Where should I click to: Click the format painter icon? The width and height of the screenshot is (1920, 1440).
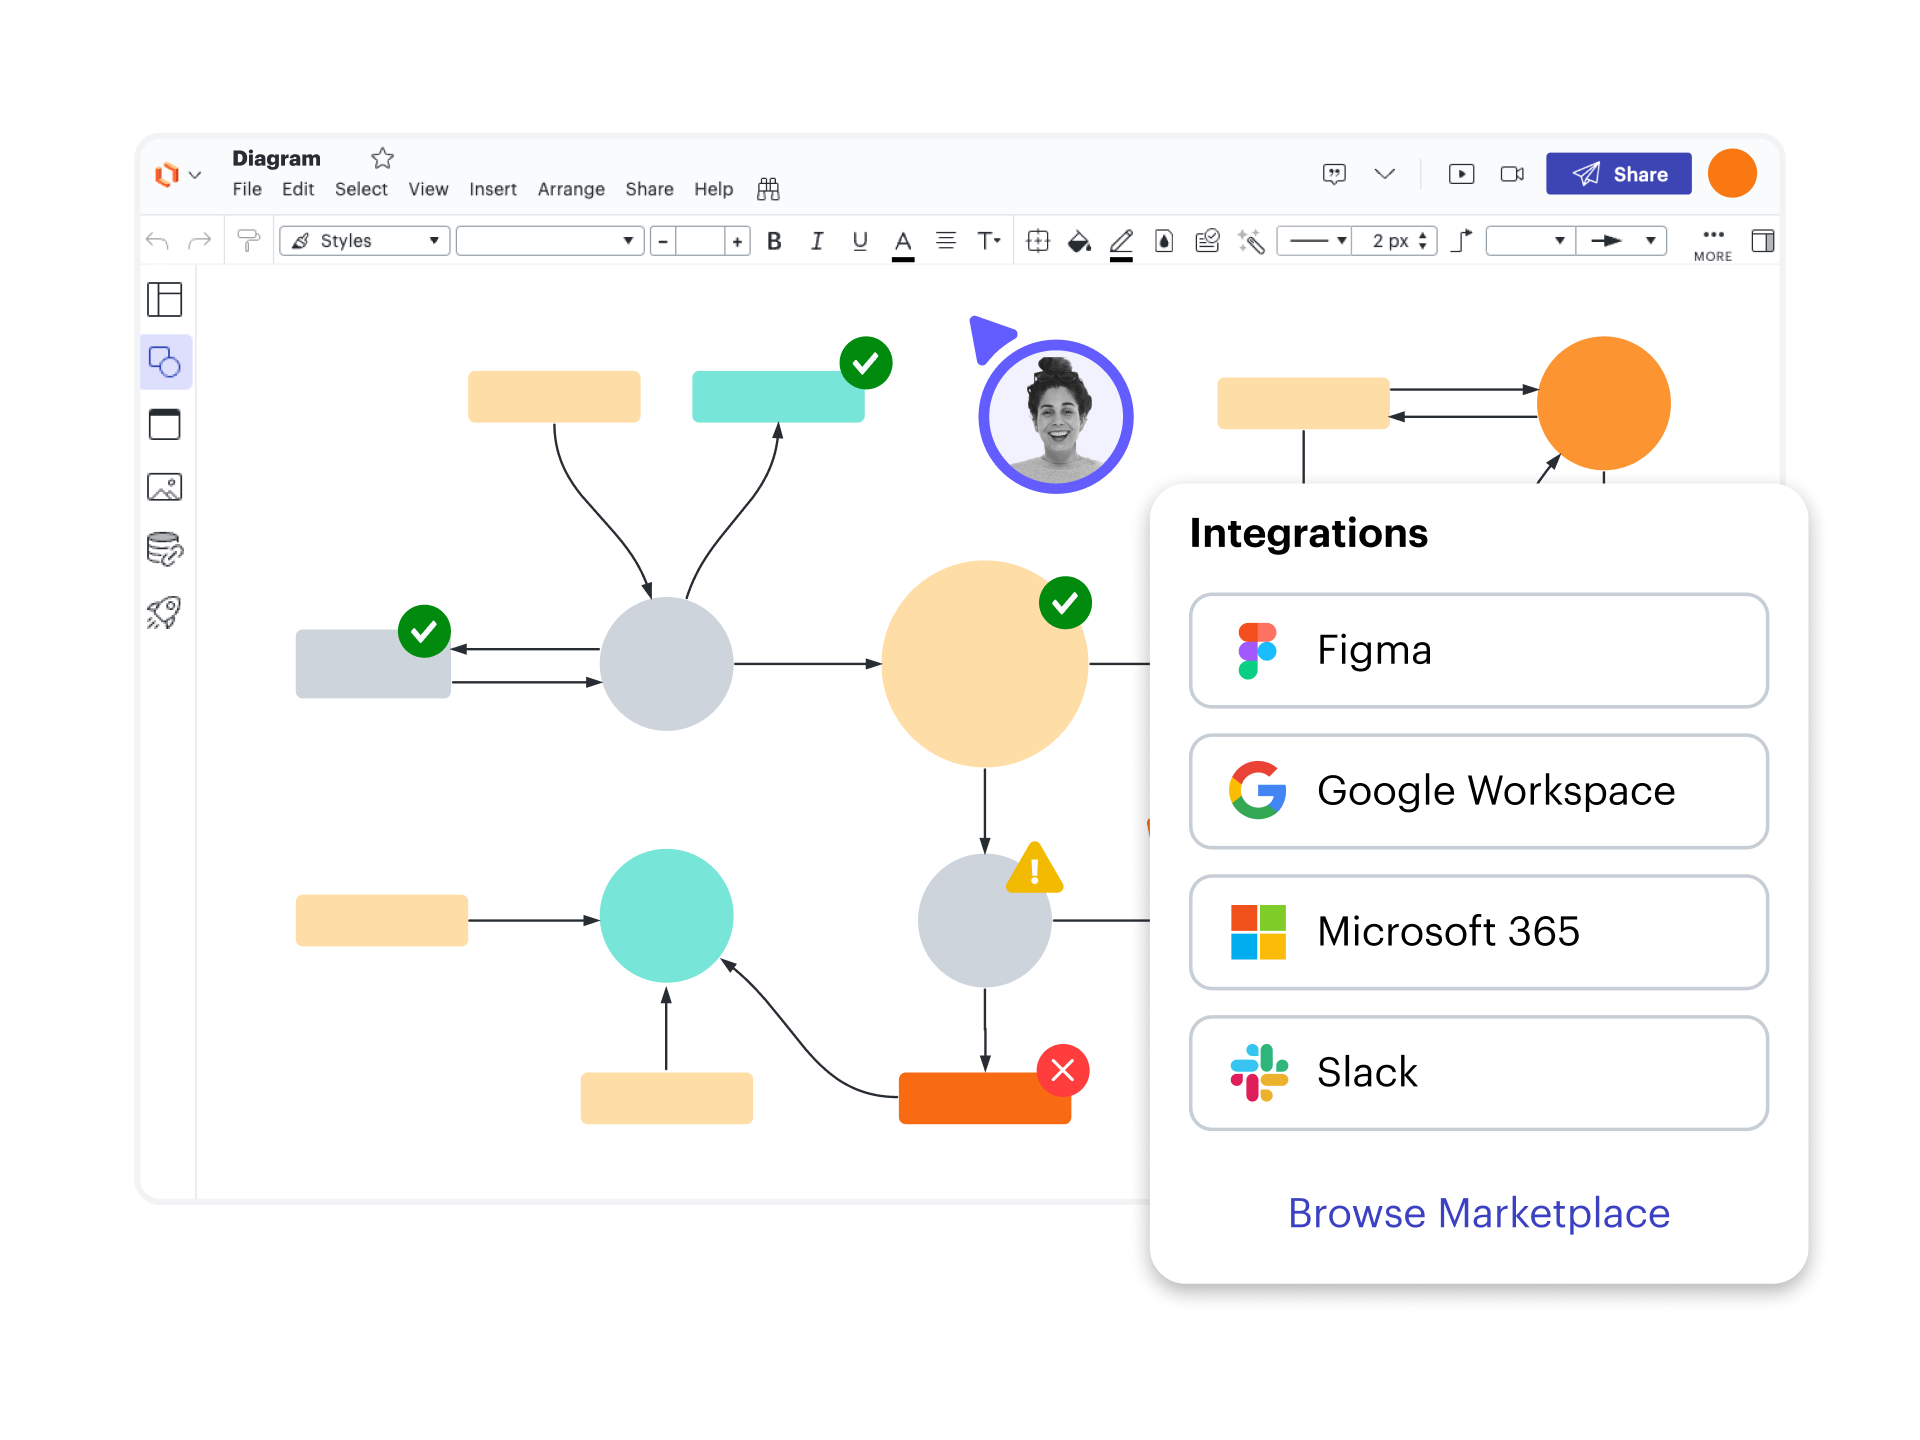[248, 241]
